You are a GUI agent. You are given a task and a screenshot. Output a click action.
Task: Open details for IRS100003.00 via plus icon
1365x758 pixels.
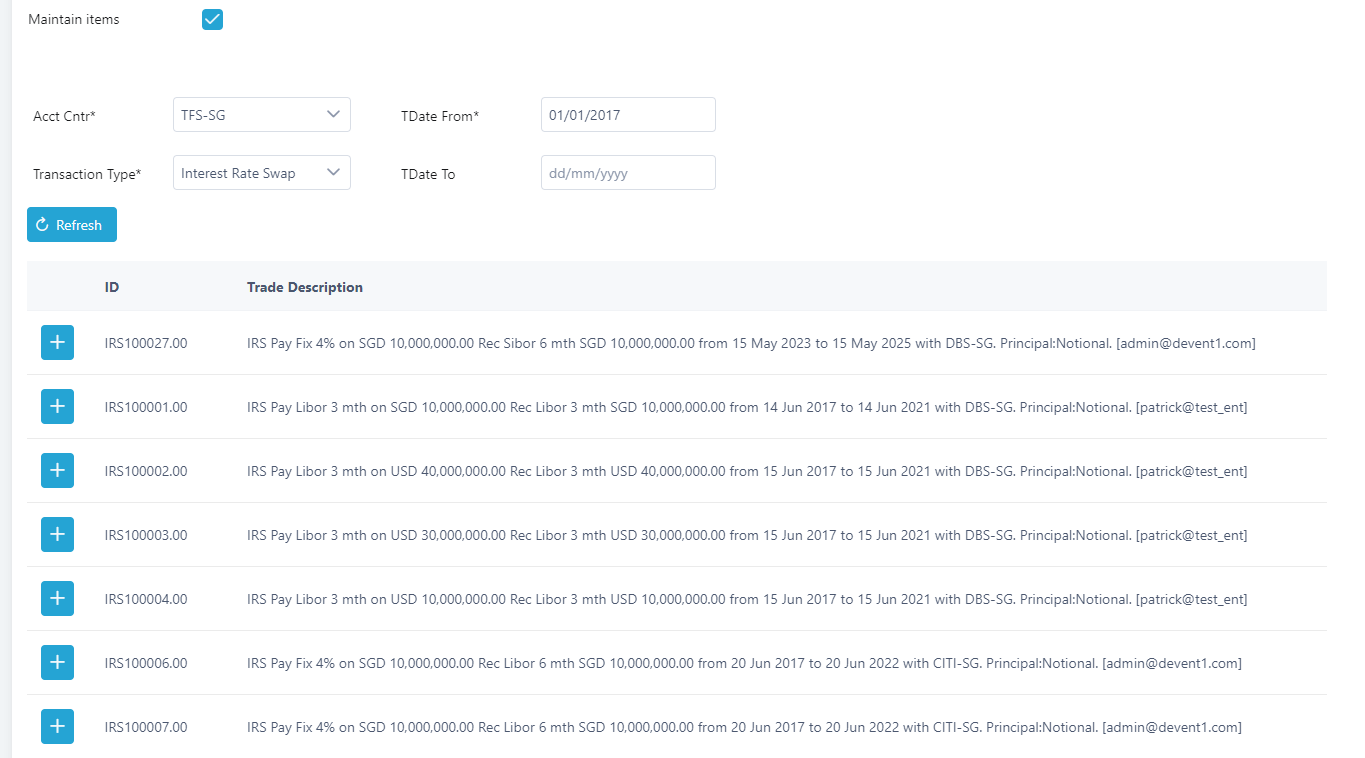[x=57, y=535]
